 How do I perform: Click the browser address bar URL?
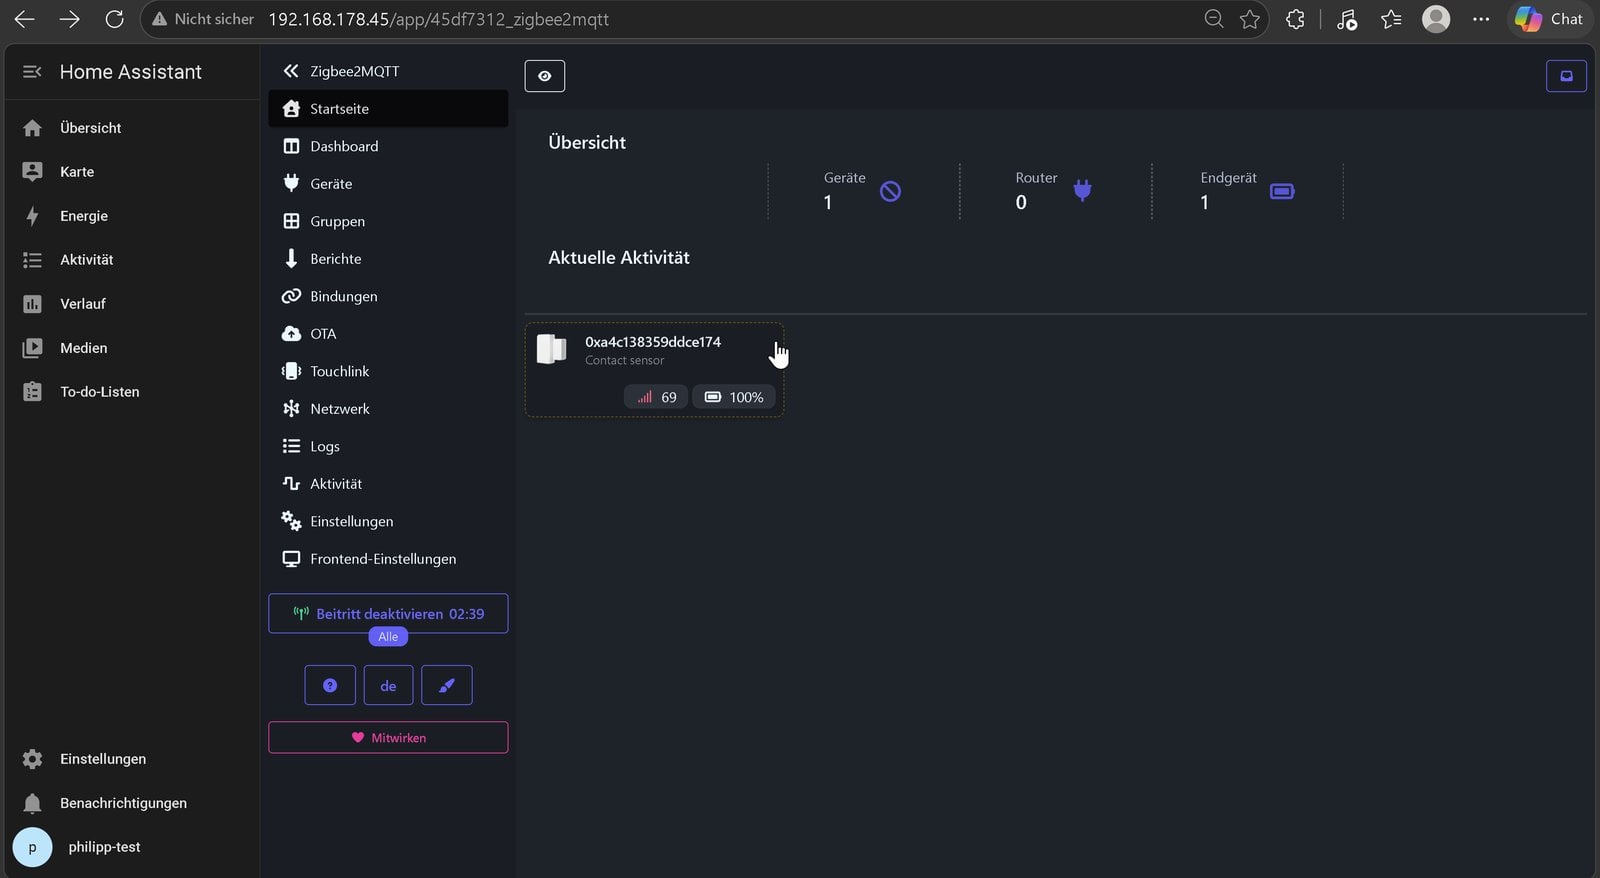438,19
